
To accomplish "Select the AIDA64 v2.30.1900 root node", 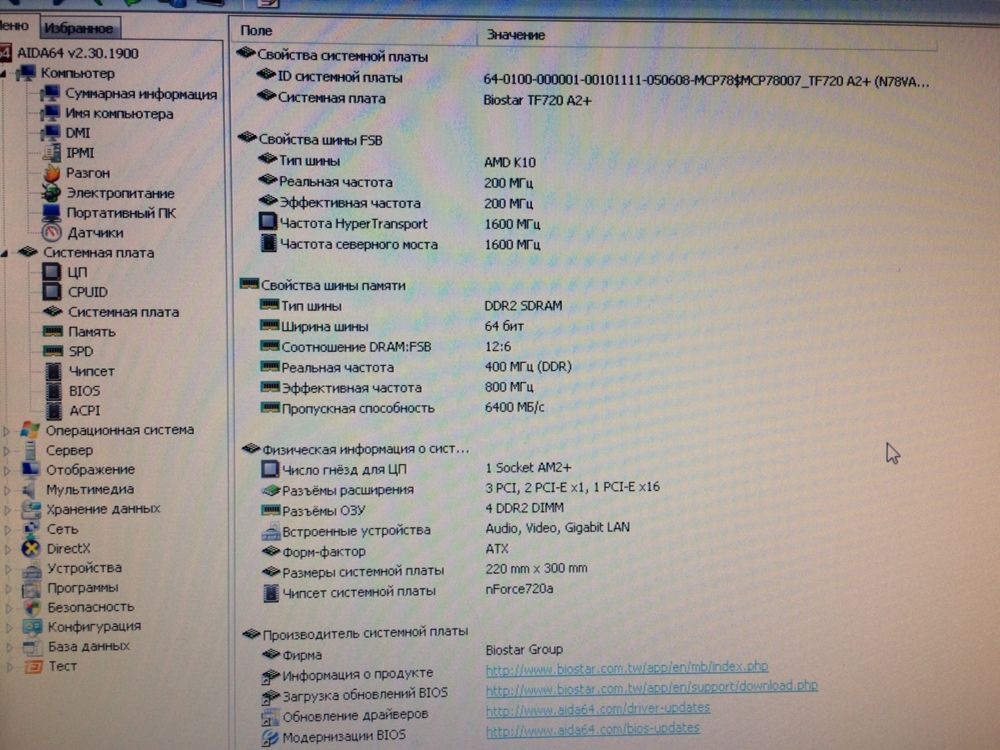I will (77, 53).
